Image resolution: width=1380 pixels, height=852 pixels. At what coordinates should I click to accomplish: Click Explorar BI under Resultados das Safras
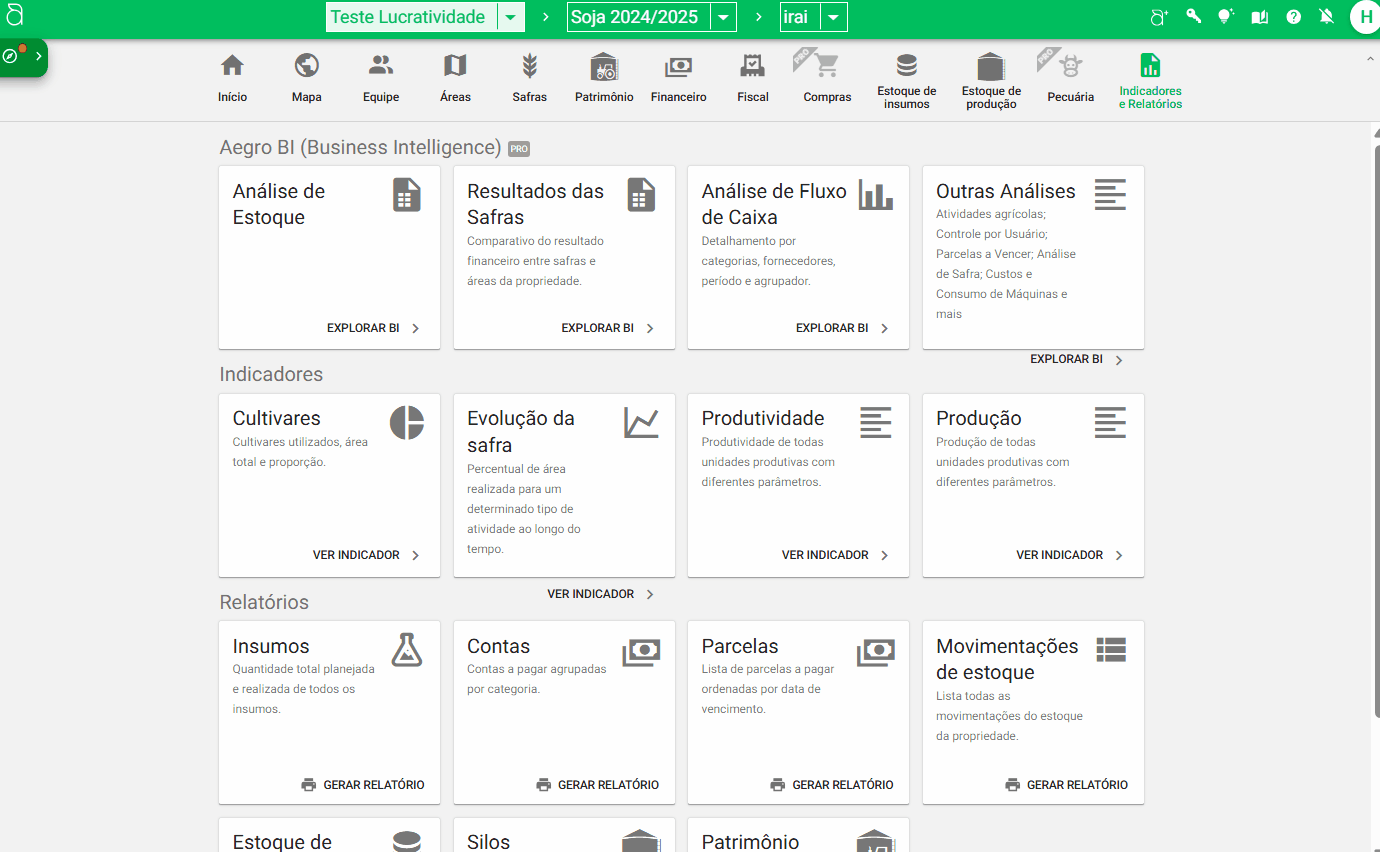pos(607,328)
